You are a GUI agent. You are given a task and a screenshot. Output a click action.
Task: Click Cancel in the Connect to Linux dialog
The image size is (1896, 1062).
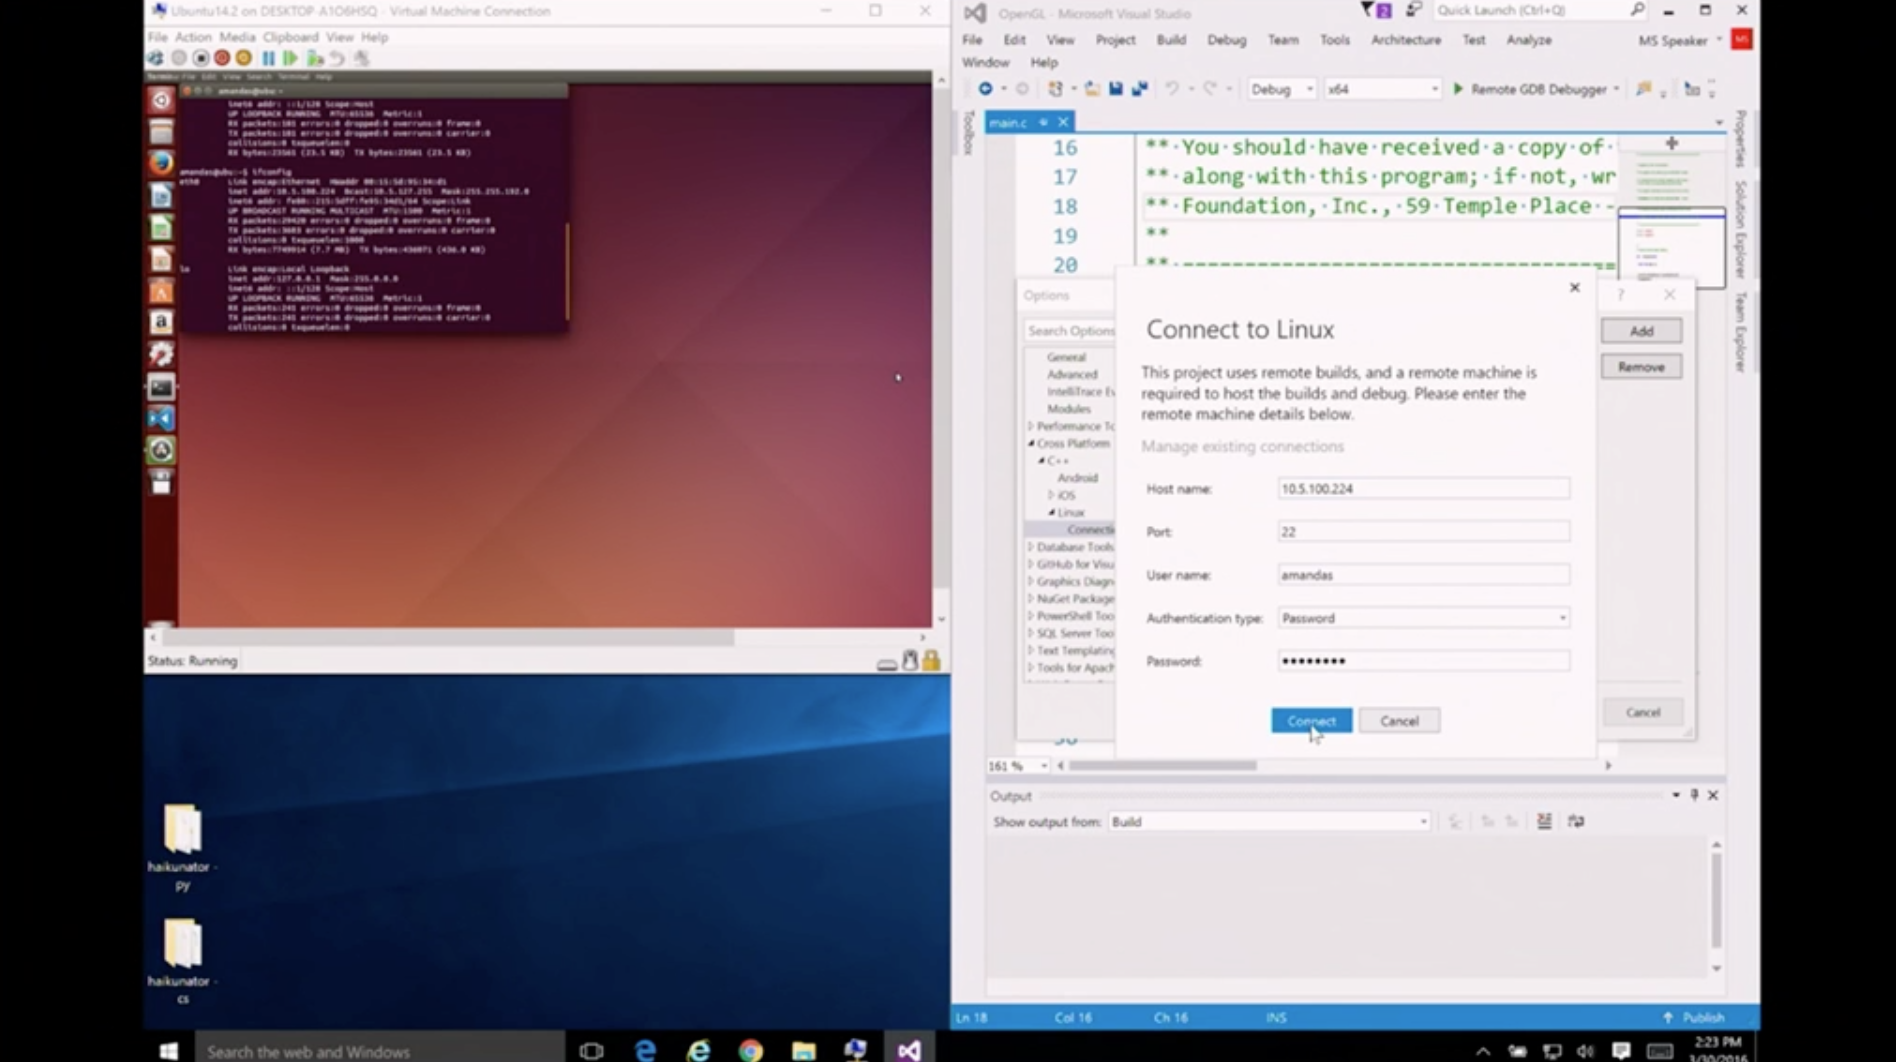[x=1399, y=721]
